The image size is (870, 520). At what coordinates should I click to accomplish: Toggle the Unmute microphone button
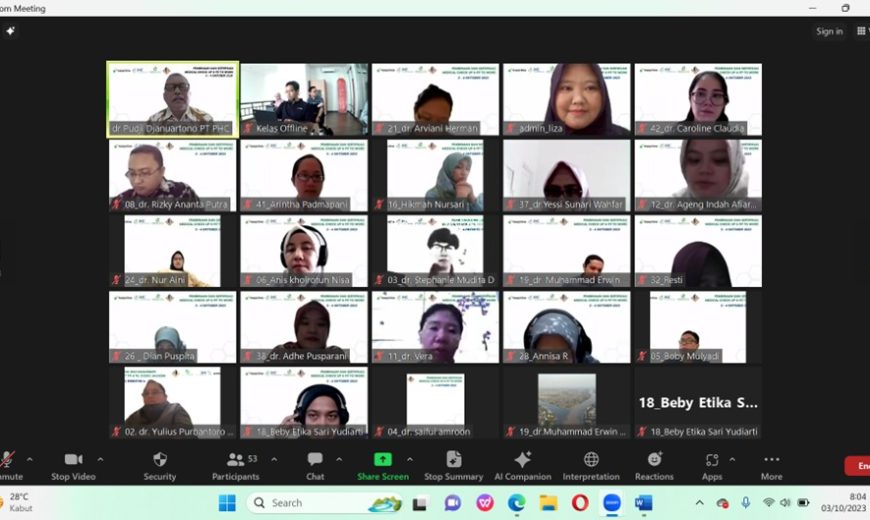8,466
